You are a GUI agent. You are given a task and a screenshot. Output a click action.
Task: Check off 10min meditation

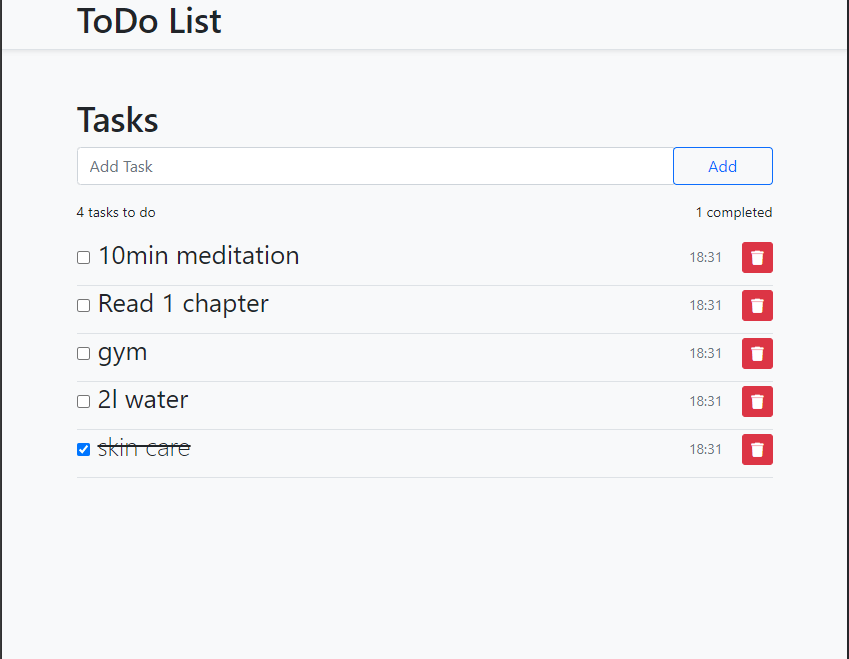pos(84,258)
